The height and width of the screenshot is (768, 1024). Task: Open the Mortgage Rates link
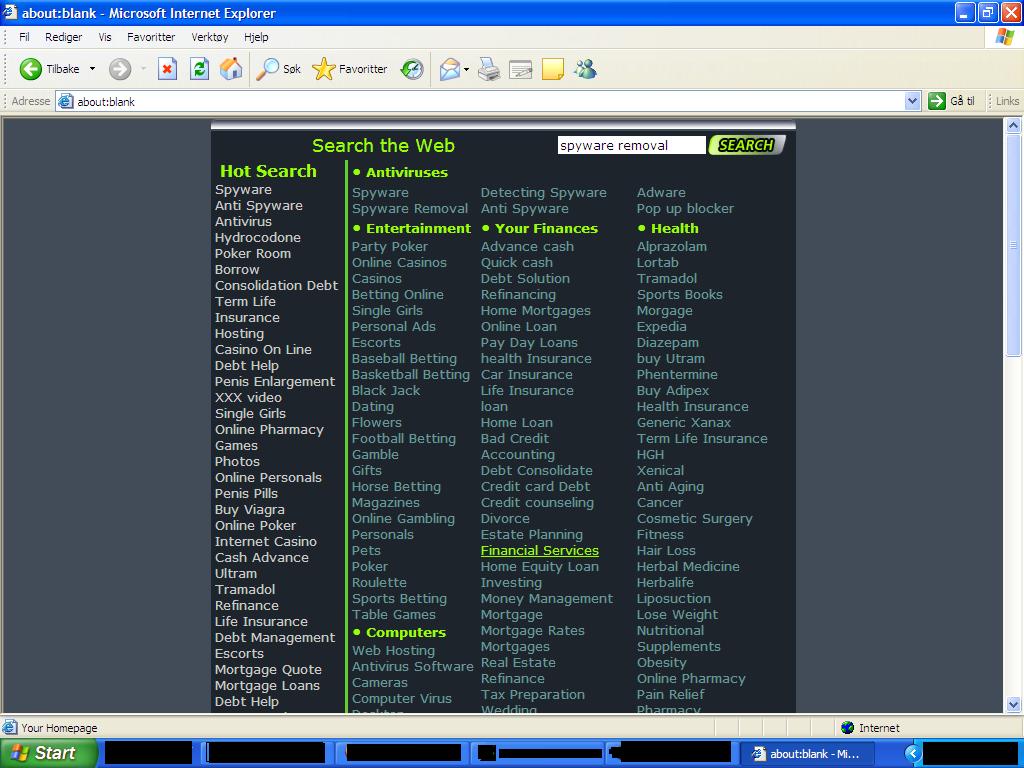point(532,631)
